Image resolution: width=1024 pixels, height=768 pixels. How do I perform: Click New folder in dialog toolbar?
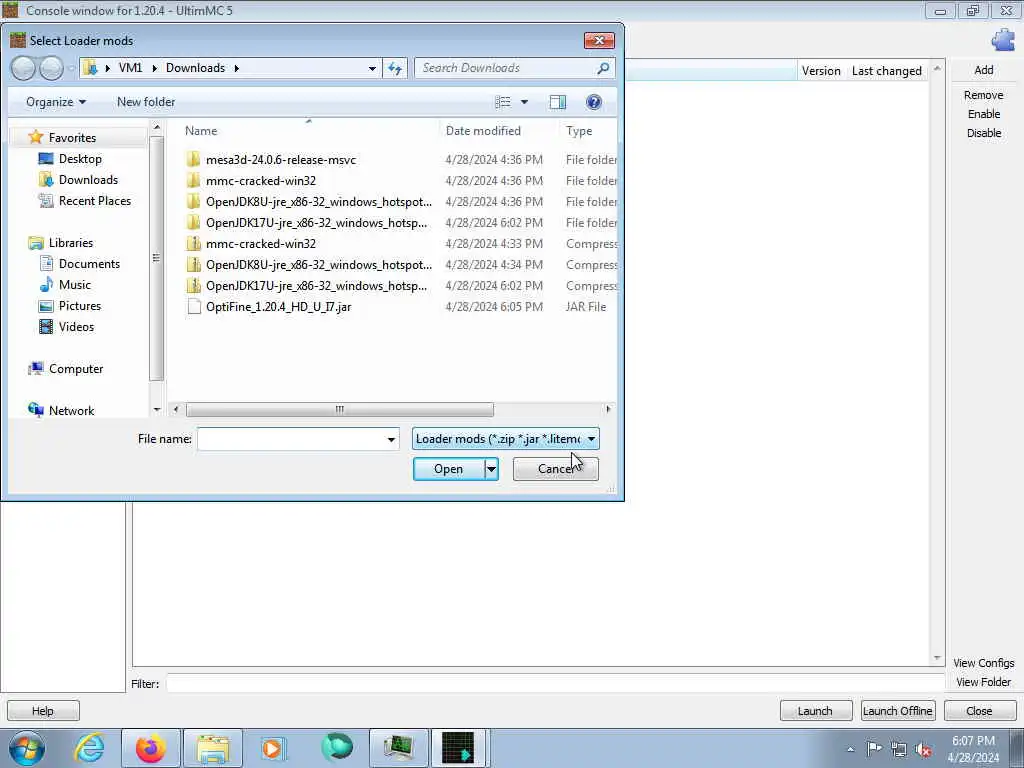[x=146, y=102]
